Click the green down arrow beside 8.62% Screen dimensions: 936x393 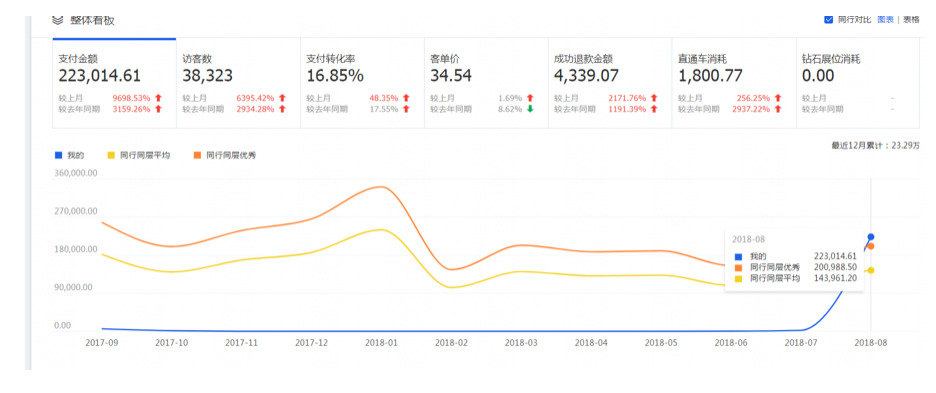529,109
